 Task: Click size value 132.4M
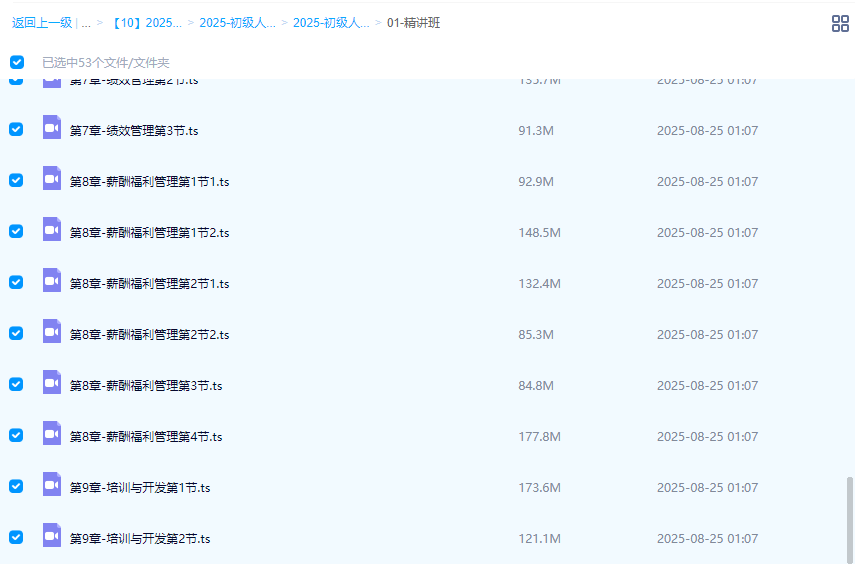coord(539,283)
